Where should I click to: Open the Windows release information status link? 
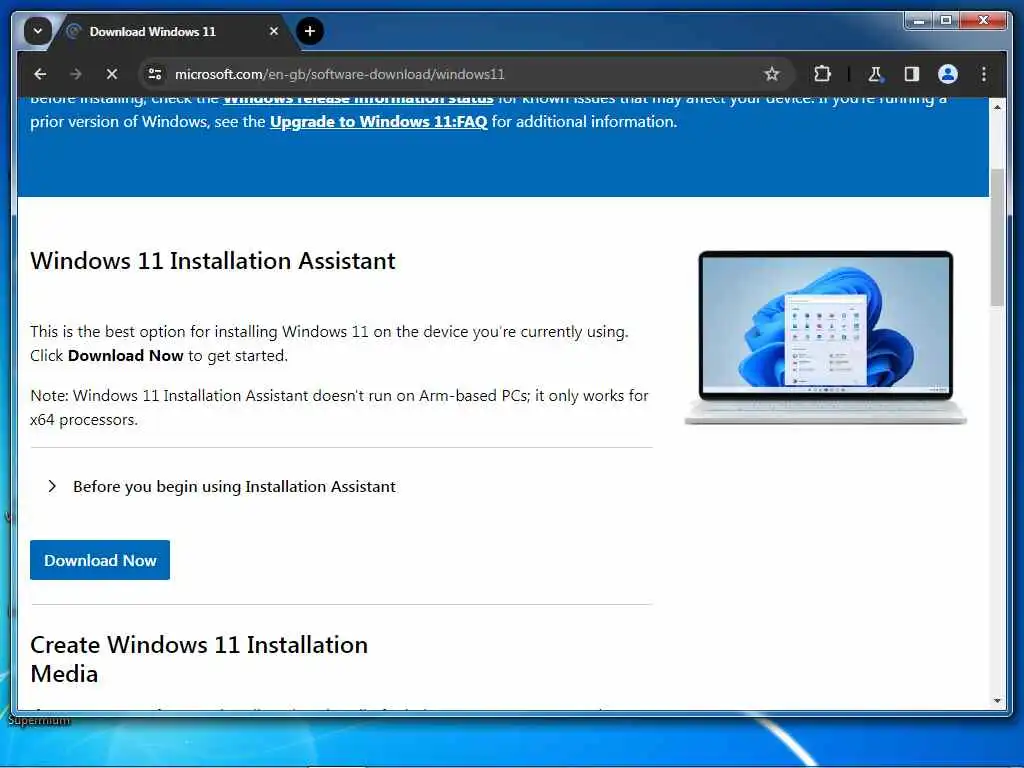click(x=358, y=100)
